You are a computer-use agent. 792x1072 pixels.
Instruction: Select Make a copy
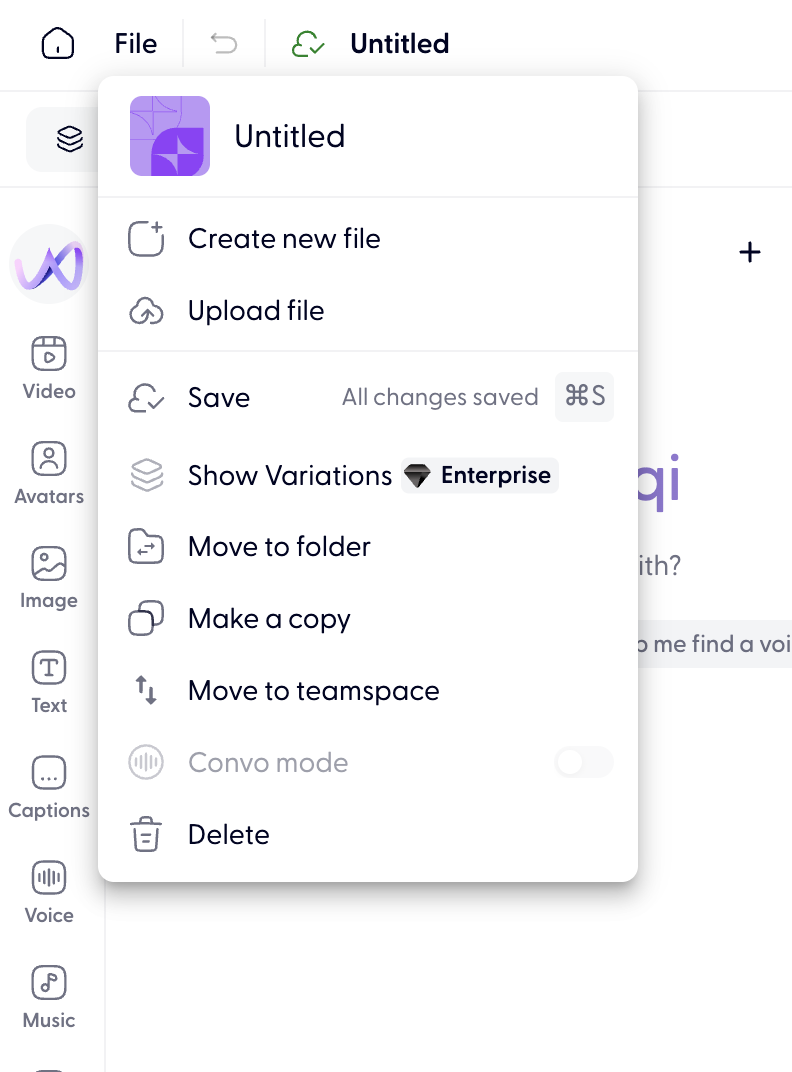coord(368,619)
